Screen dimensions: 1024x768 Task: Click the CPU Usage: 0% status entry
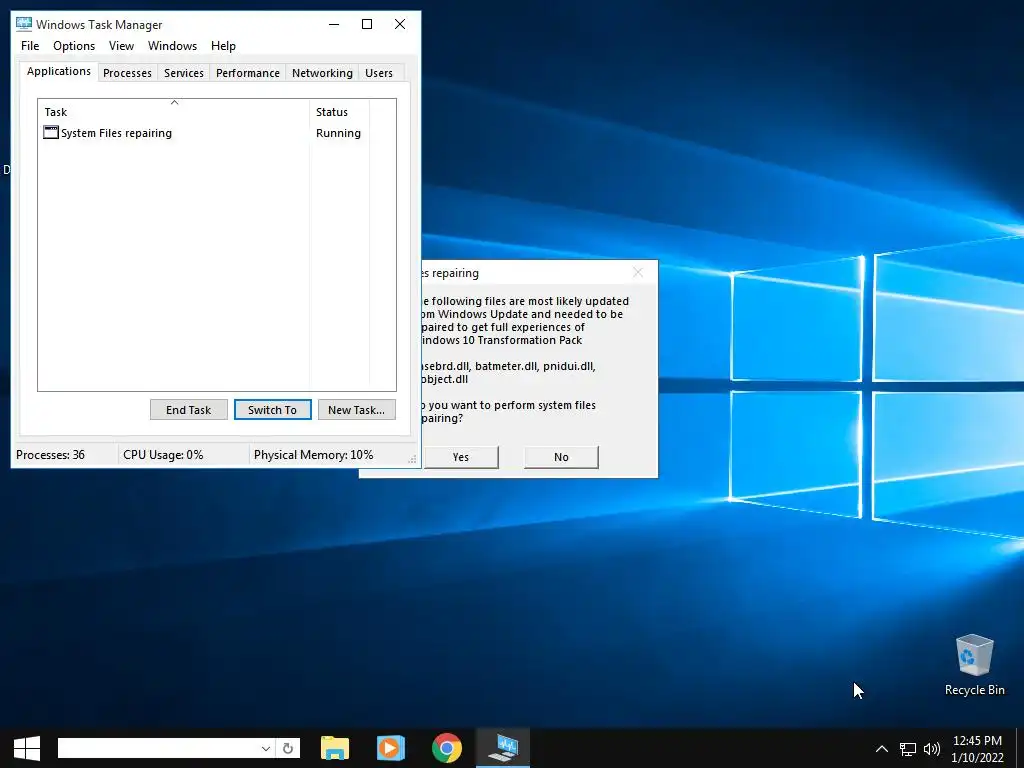(163, 455)
